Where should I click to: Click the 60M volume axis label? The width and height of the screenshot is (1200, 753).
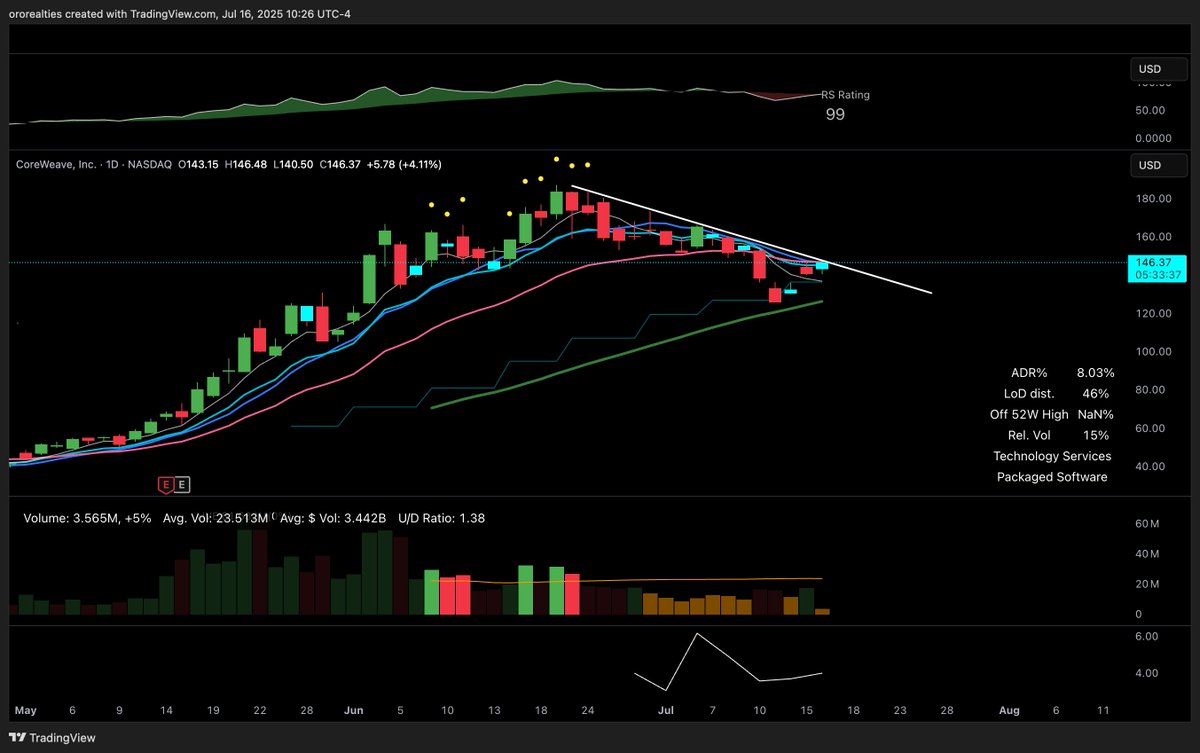[1147, 524]
